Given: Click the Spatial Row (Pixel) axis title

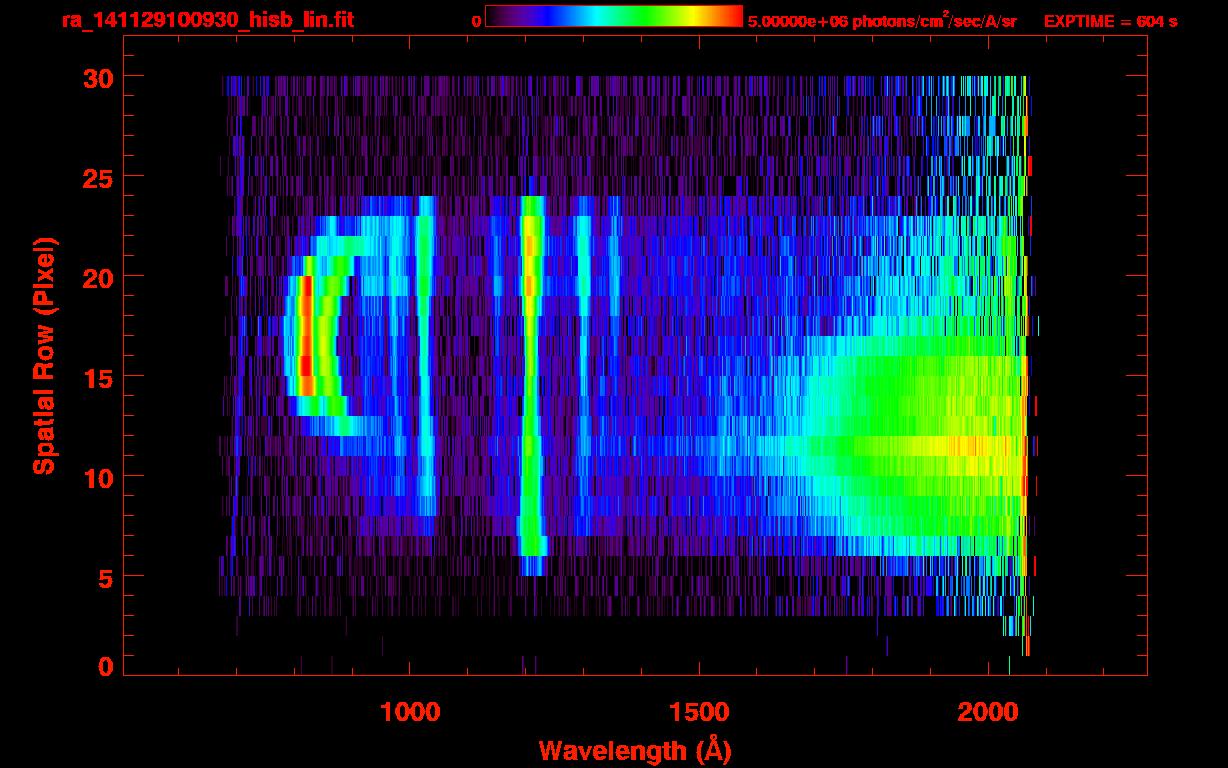Looking at the screenshot, I should pyautogui.click(x=44, y=355).
